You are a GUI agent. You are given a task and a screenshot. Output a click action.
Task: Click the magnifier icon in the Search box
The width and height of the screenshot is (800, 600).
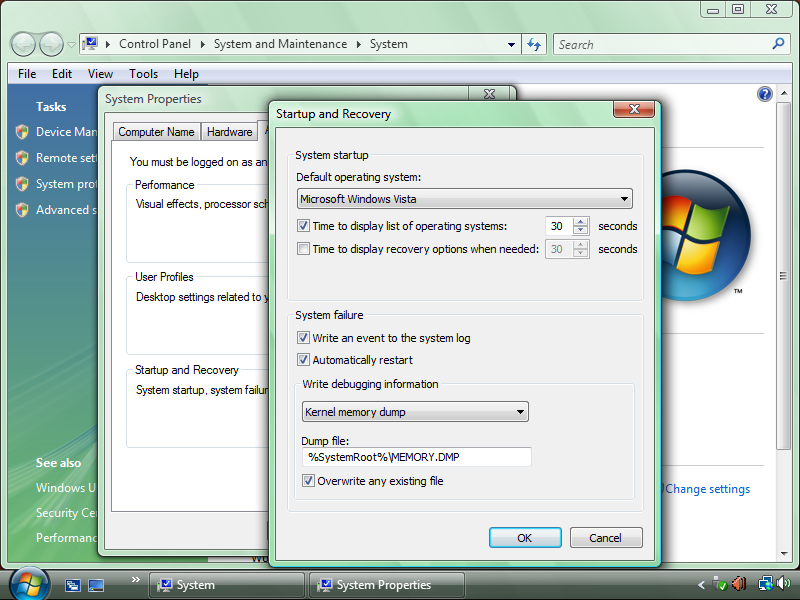pyautogui.click(x=778, y=44)
